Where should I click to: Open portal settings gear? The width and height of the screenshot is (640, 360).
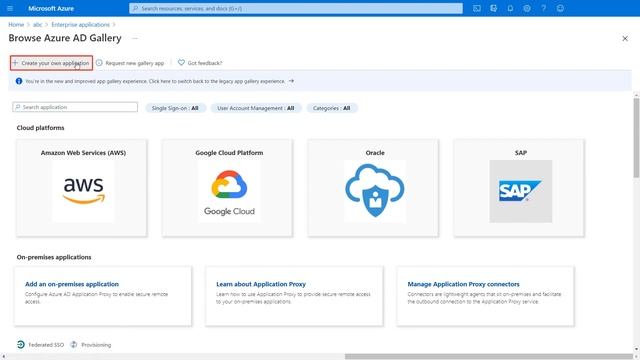(x=527, y=8)
